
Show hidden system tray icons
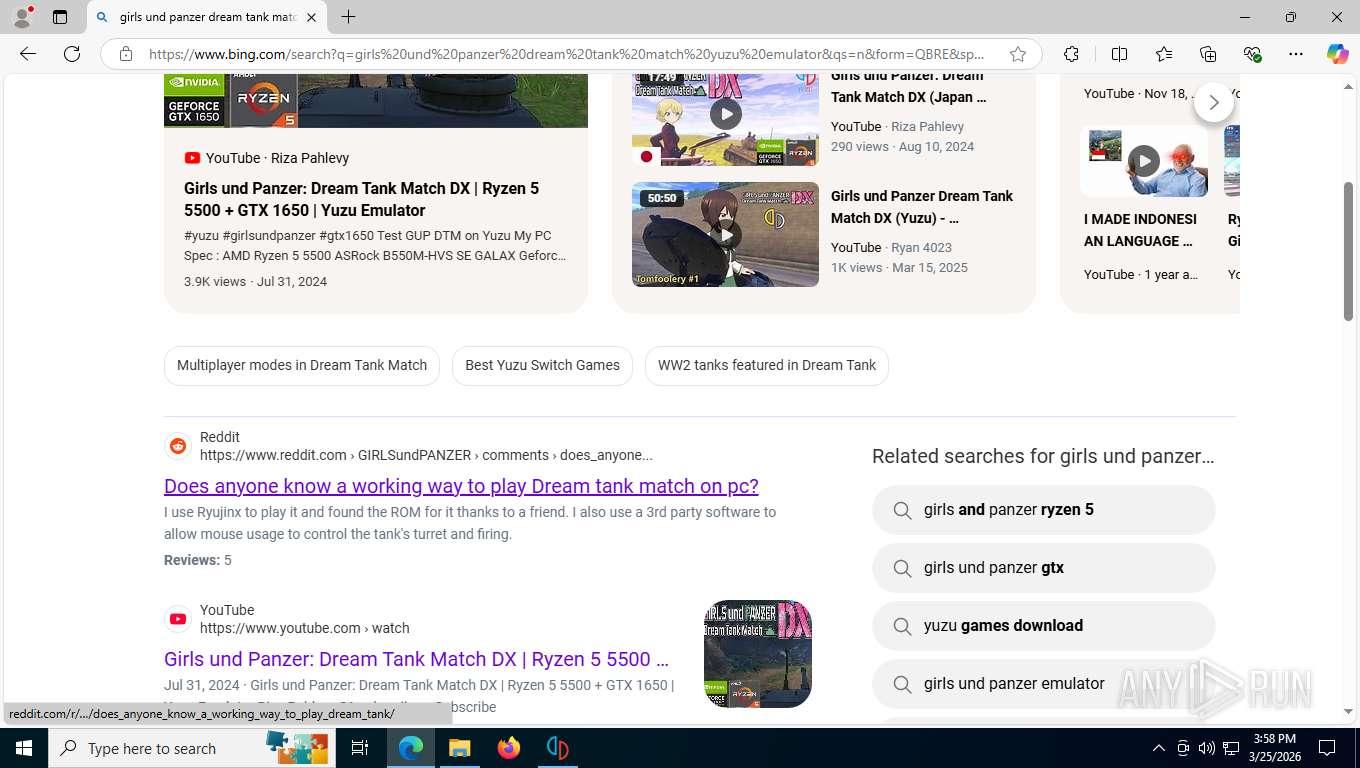pos(1159,748)
